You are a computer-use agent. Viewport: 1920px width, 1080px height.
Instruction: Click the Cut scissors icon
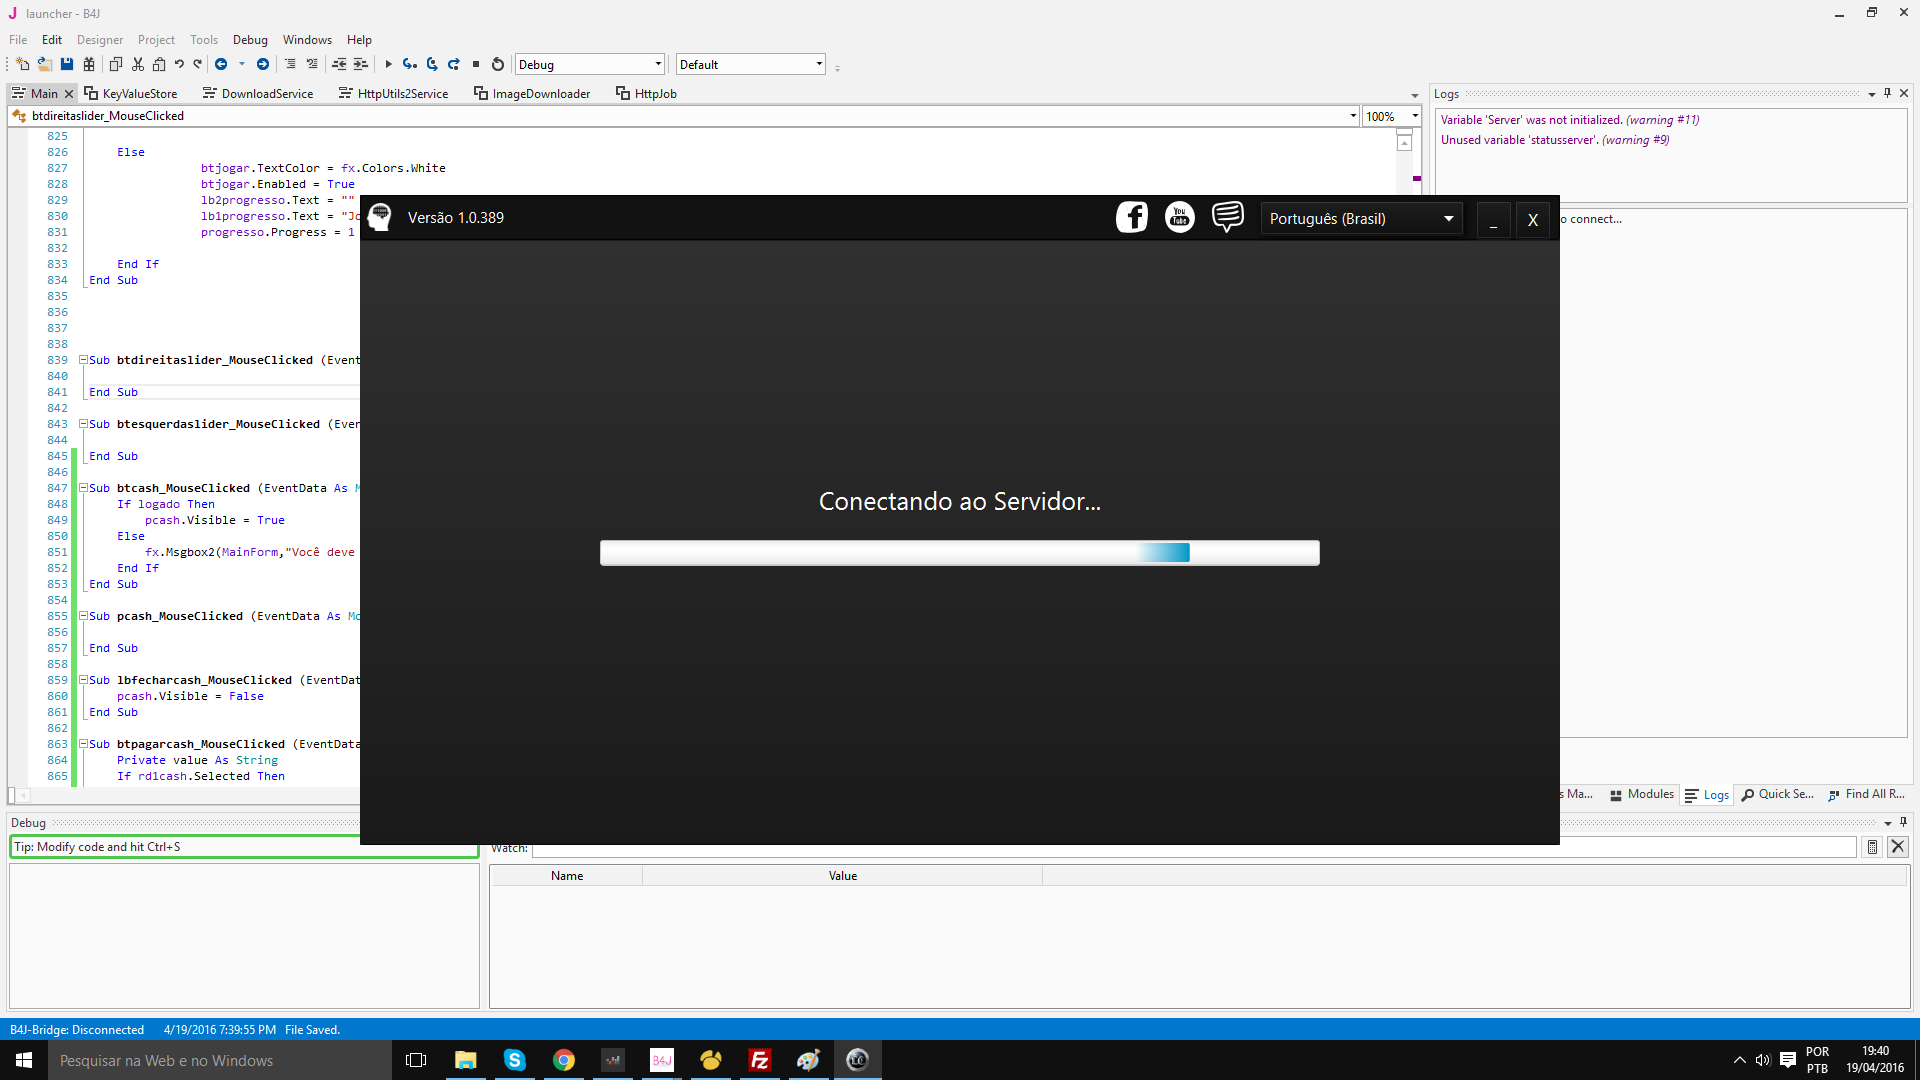point(138,64)
